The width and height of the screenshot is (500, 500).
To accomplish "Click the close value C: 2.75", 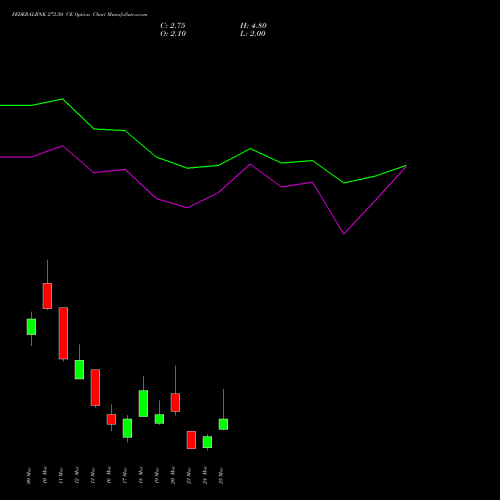I will click(x=173, y=26).
